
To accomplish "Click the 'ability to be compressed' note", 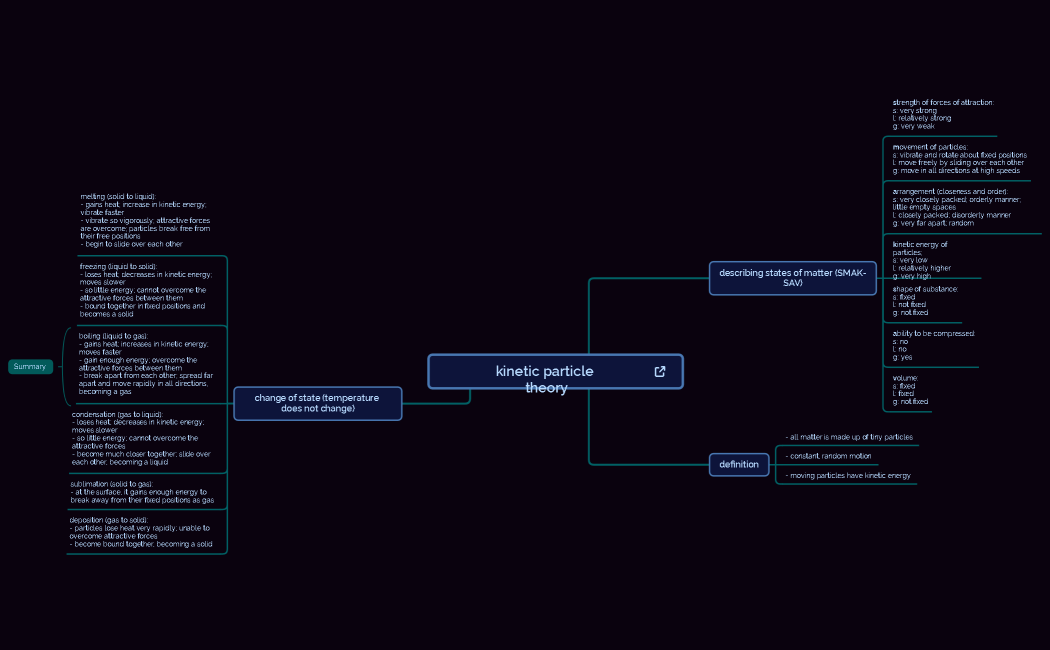I will (x=932, y=345).
